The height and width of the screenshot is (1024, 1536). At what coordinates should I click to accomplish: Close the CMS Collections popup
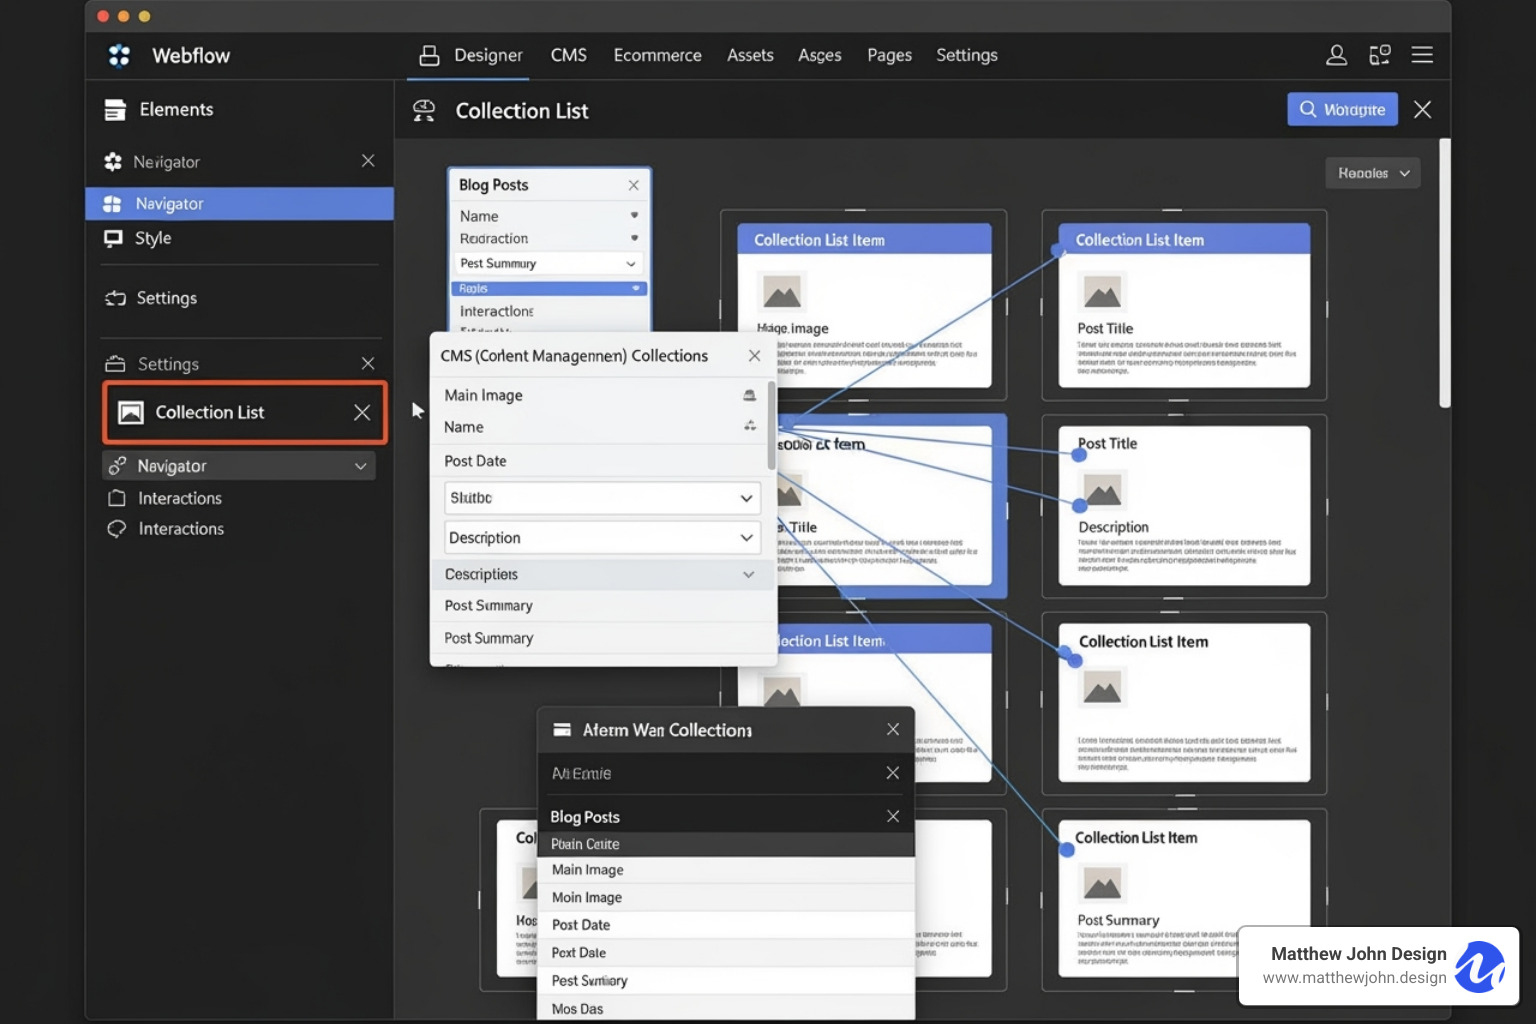(754, 356)
